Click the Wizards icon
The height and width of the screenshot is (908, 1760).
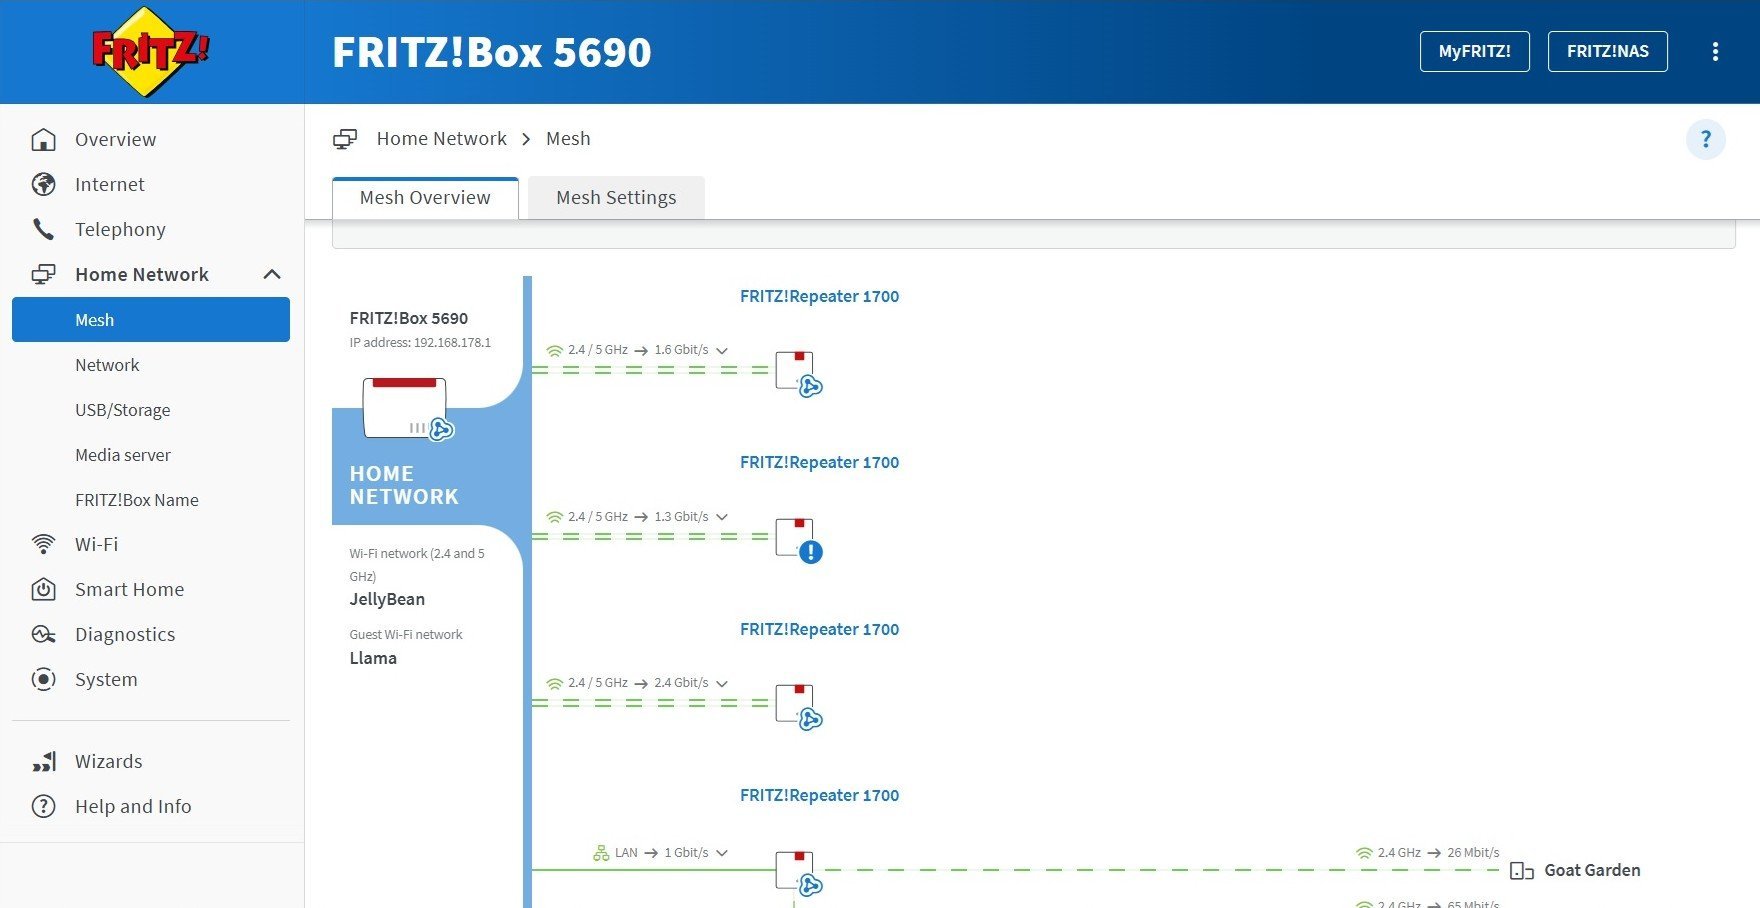43,761
